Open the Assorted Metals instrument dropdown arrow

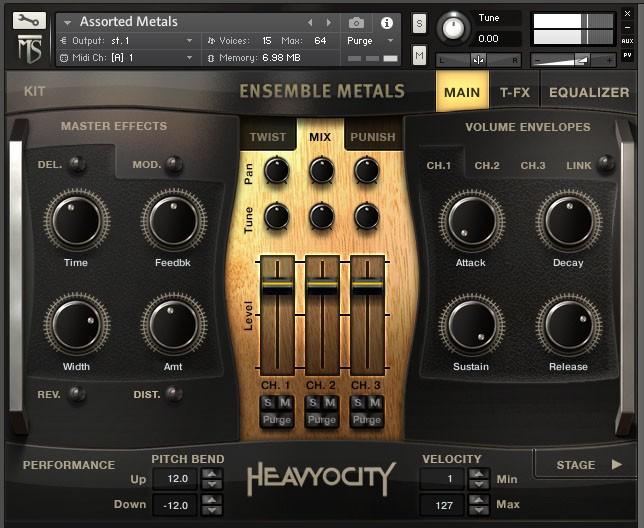coord(67,23)
